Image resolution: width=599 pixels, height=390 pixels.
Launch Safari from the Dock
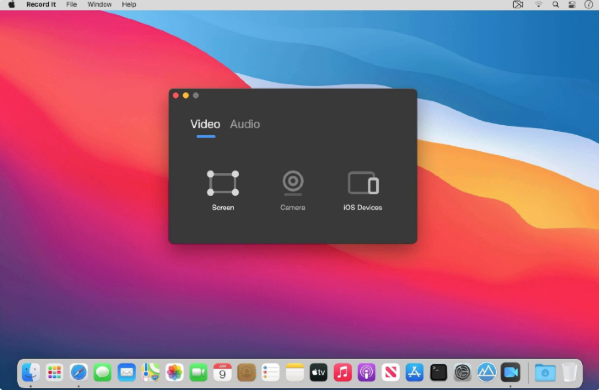79,372
